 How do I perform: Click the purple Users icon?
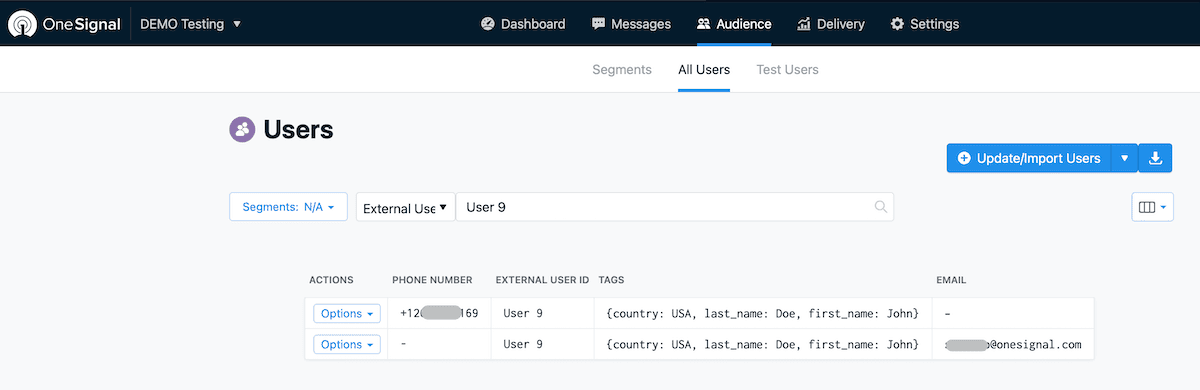[242, 129]
